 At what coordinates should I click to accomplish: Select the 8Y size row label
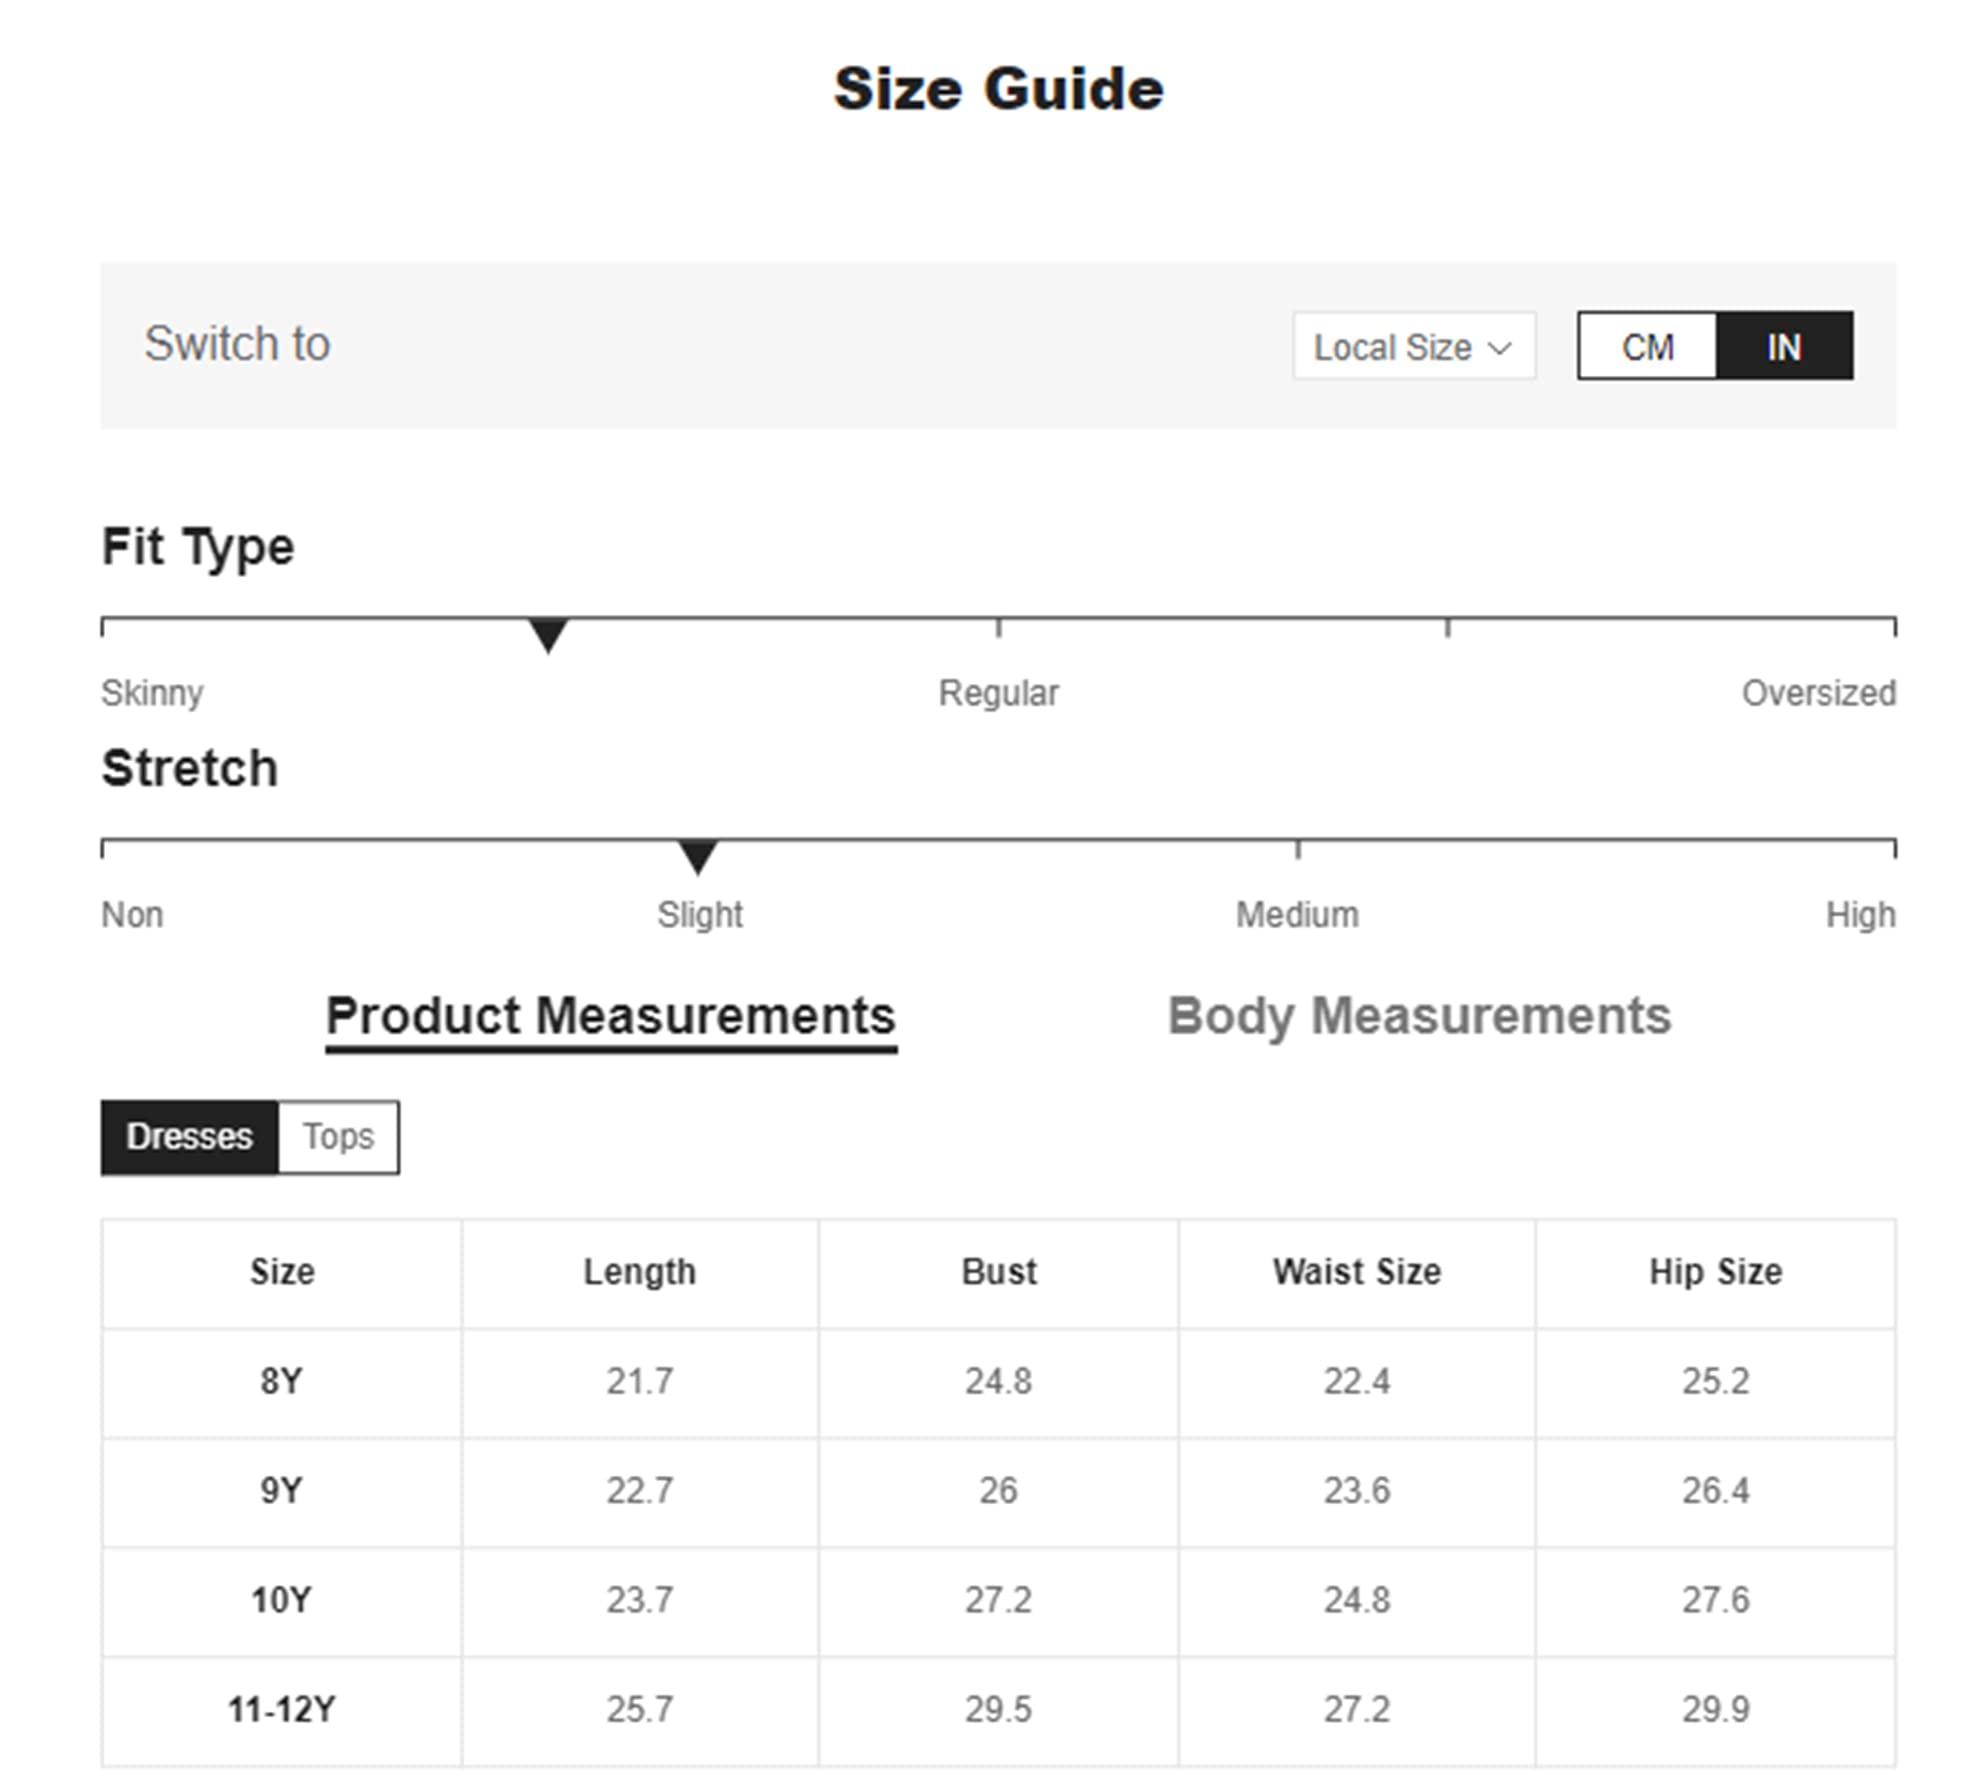[x=282, y=1381]
